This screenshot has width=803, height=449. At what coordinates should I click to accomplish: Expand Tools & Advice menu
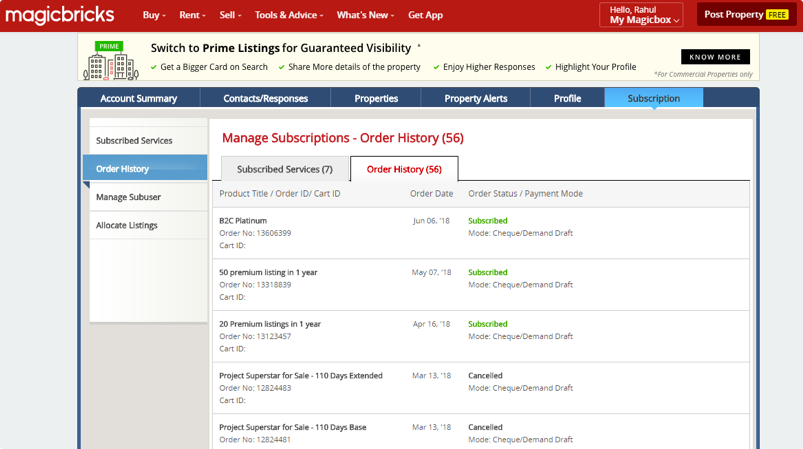coord(287,15)
